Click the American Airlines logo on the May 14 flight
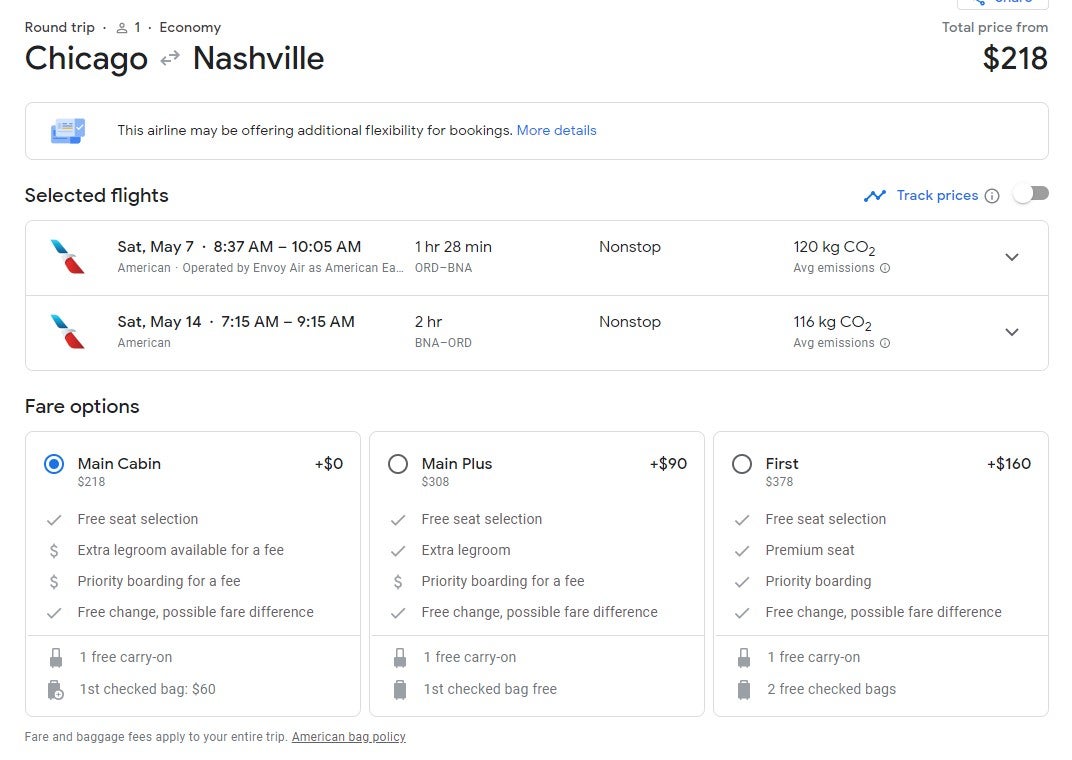Viewport: 1072px width, 760px height. click(x=66, y=332)
